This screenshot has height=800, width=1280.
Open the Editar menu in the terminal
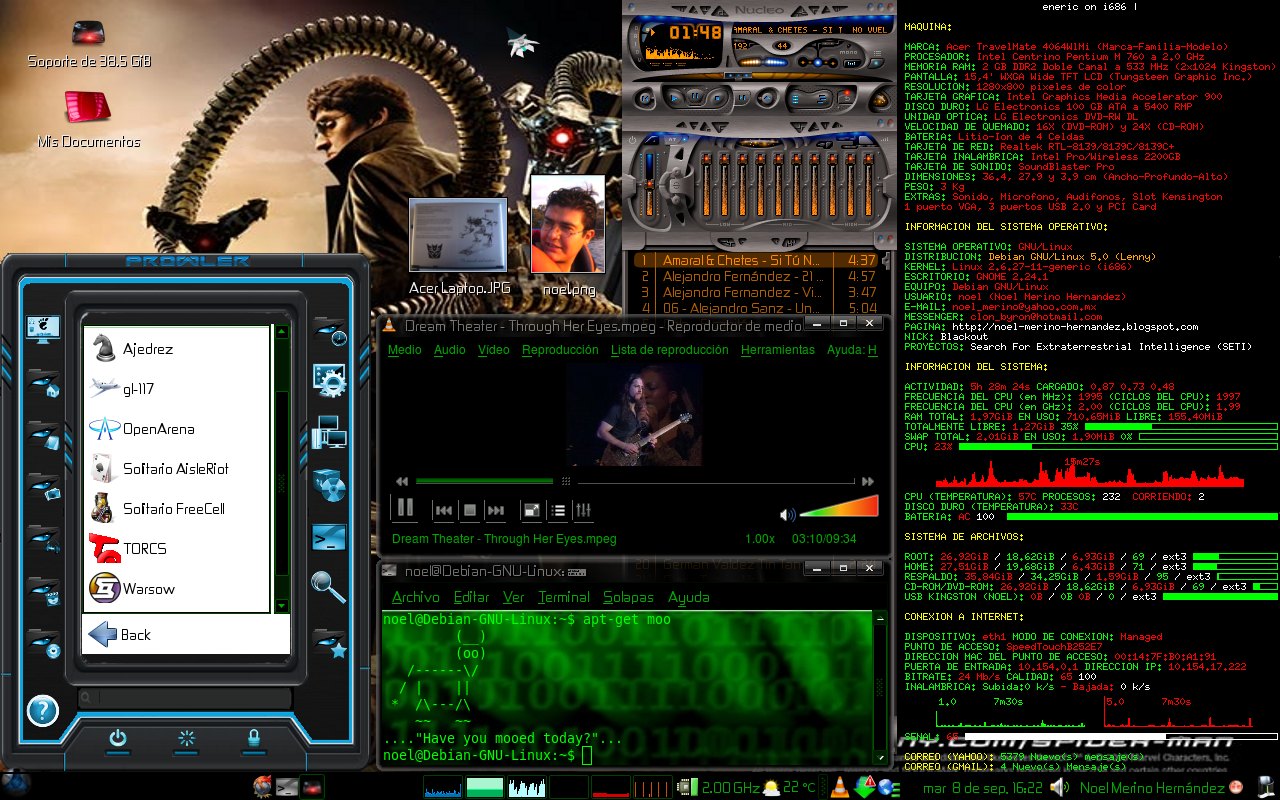[471, 597]
